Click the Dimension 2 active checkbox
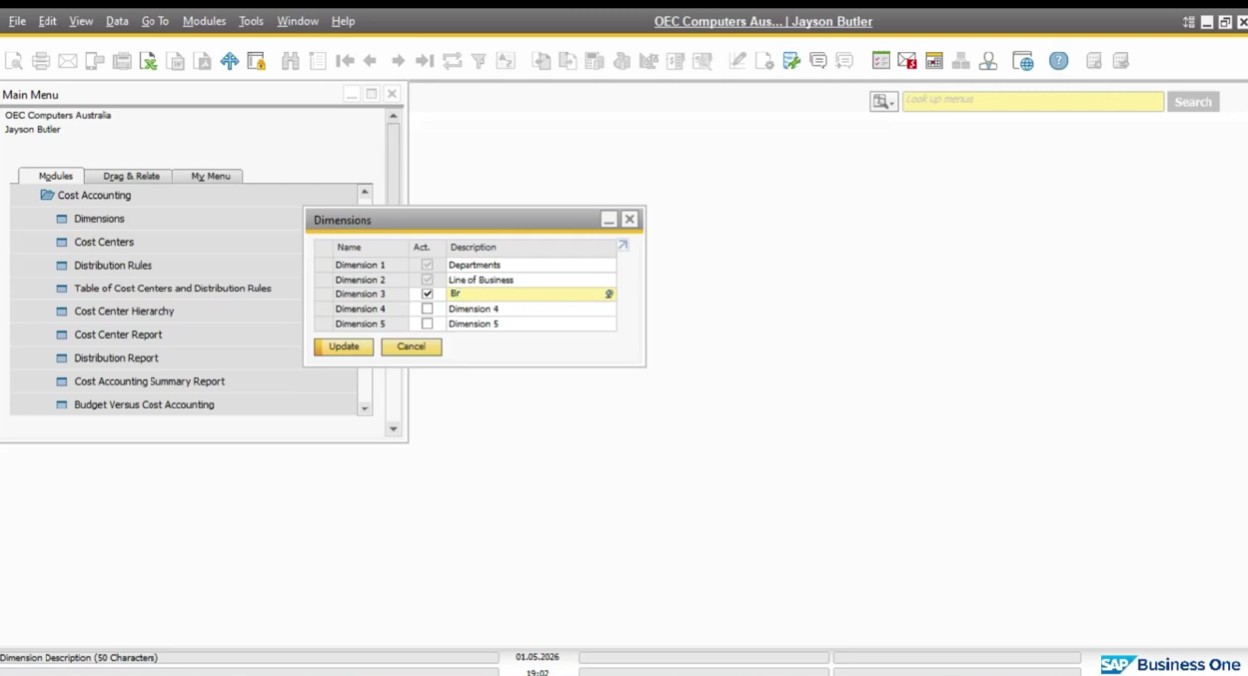1248x676 pixels. 427,280
